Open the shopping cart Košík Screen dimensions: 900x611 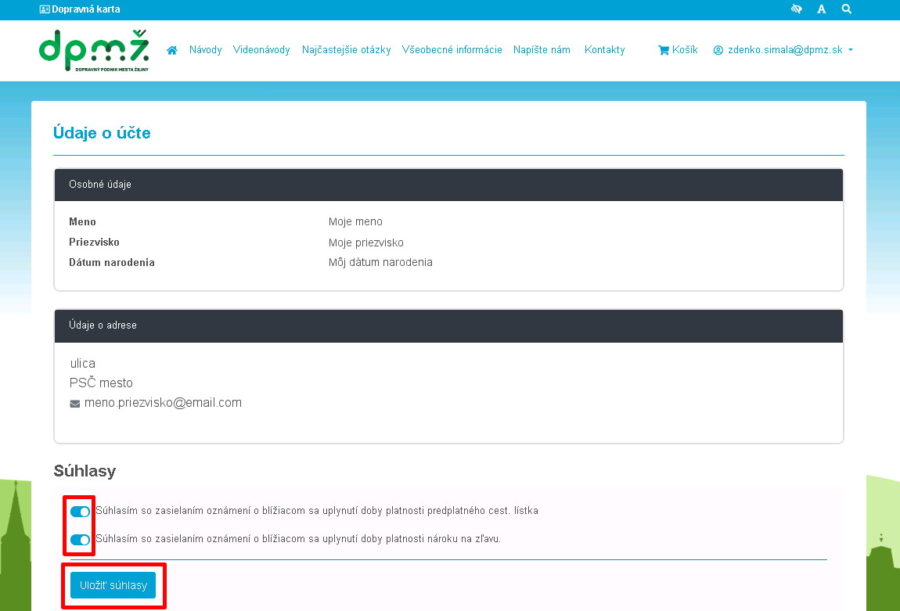tap(678, 50)
